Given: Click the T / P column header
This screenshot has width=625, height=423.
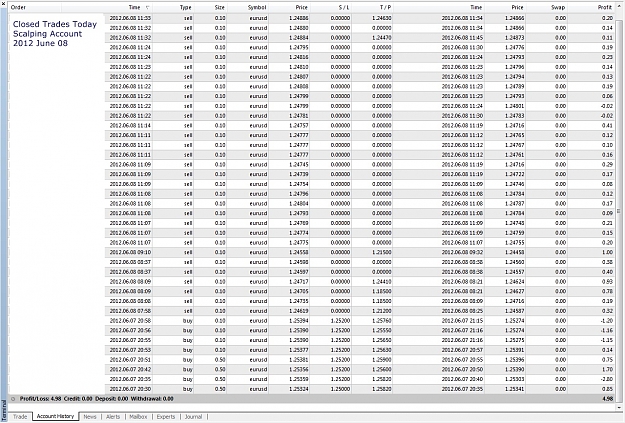Looking at the screenshot, I should coord(385,8).
